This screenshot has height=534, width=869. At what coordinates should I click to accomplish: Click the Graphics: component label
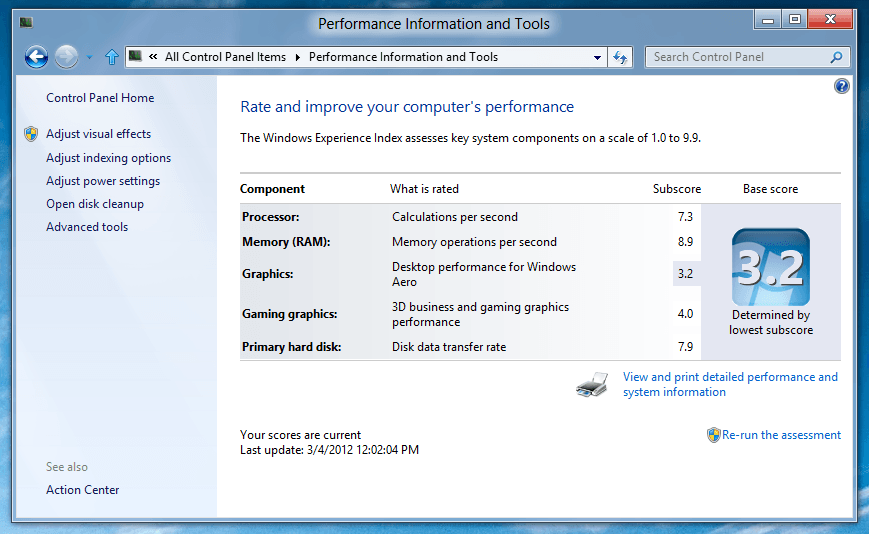[x=268, y=274]
